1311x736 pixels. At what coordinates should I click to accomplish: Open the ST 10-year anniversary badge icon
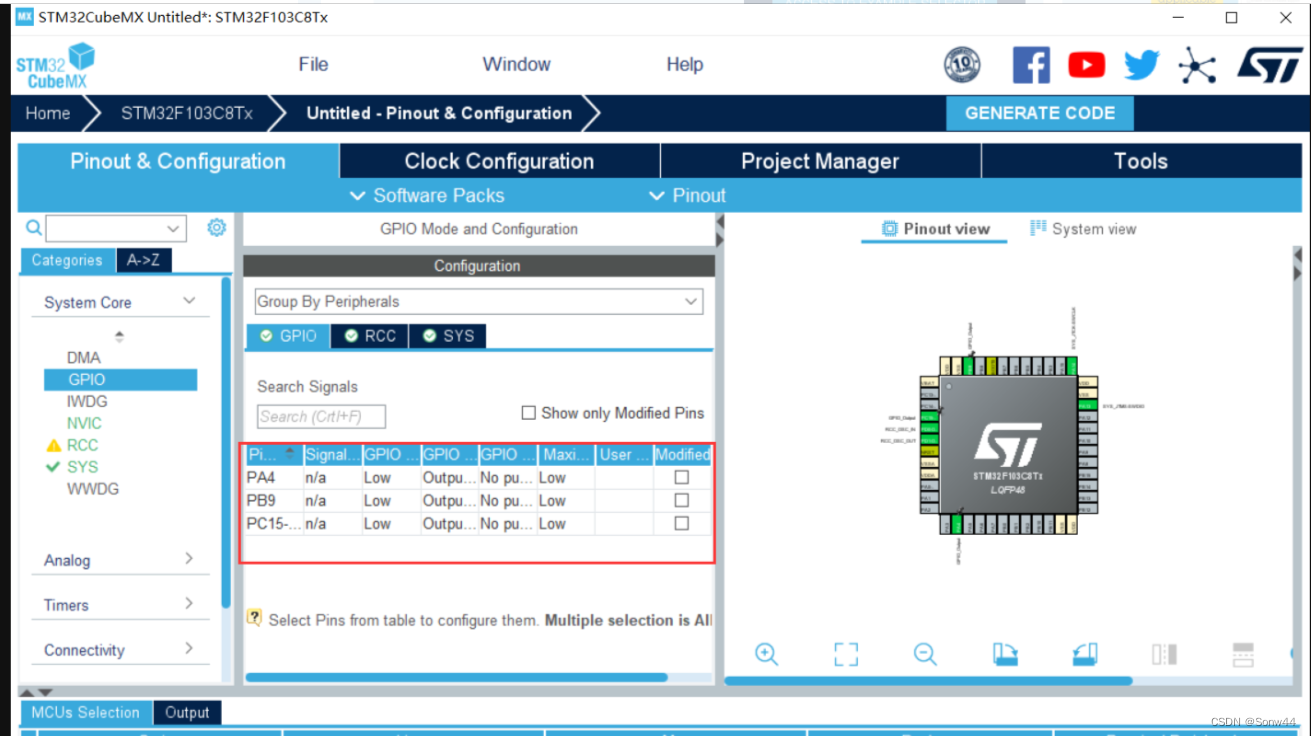(962, 66)
